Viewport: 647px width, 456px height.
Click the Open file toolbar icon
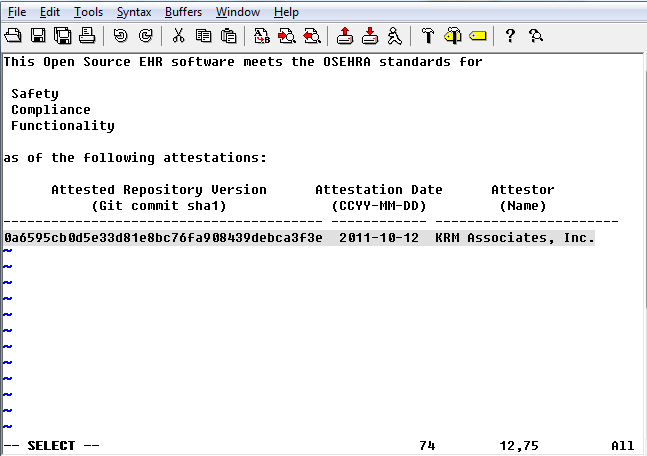point(14,36)
